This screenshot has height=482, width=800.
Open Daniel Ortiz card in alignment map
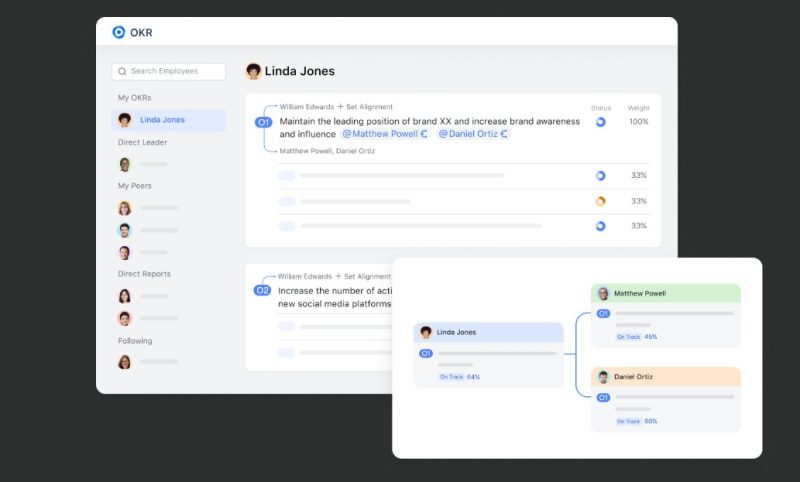pos(666,399)
